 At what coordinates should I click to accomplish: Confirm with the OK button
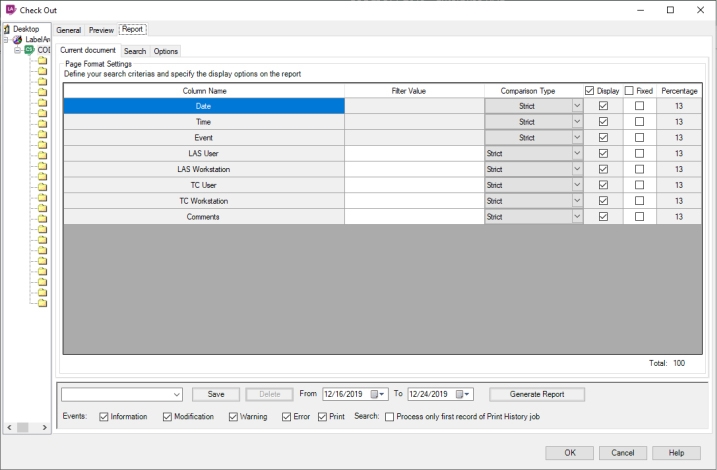pyautogui.click(x=570, y=453)
